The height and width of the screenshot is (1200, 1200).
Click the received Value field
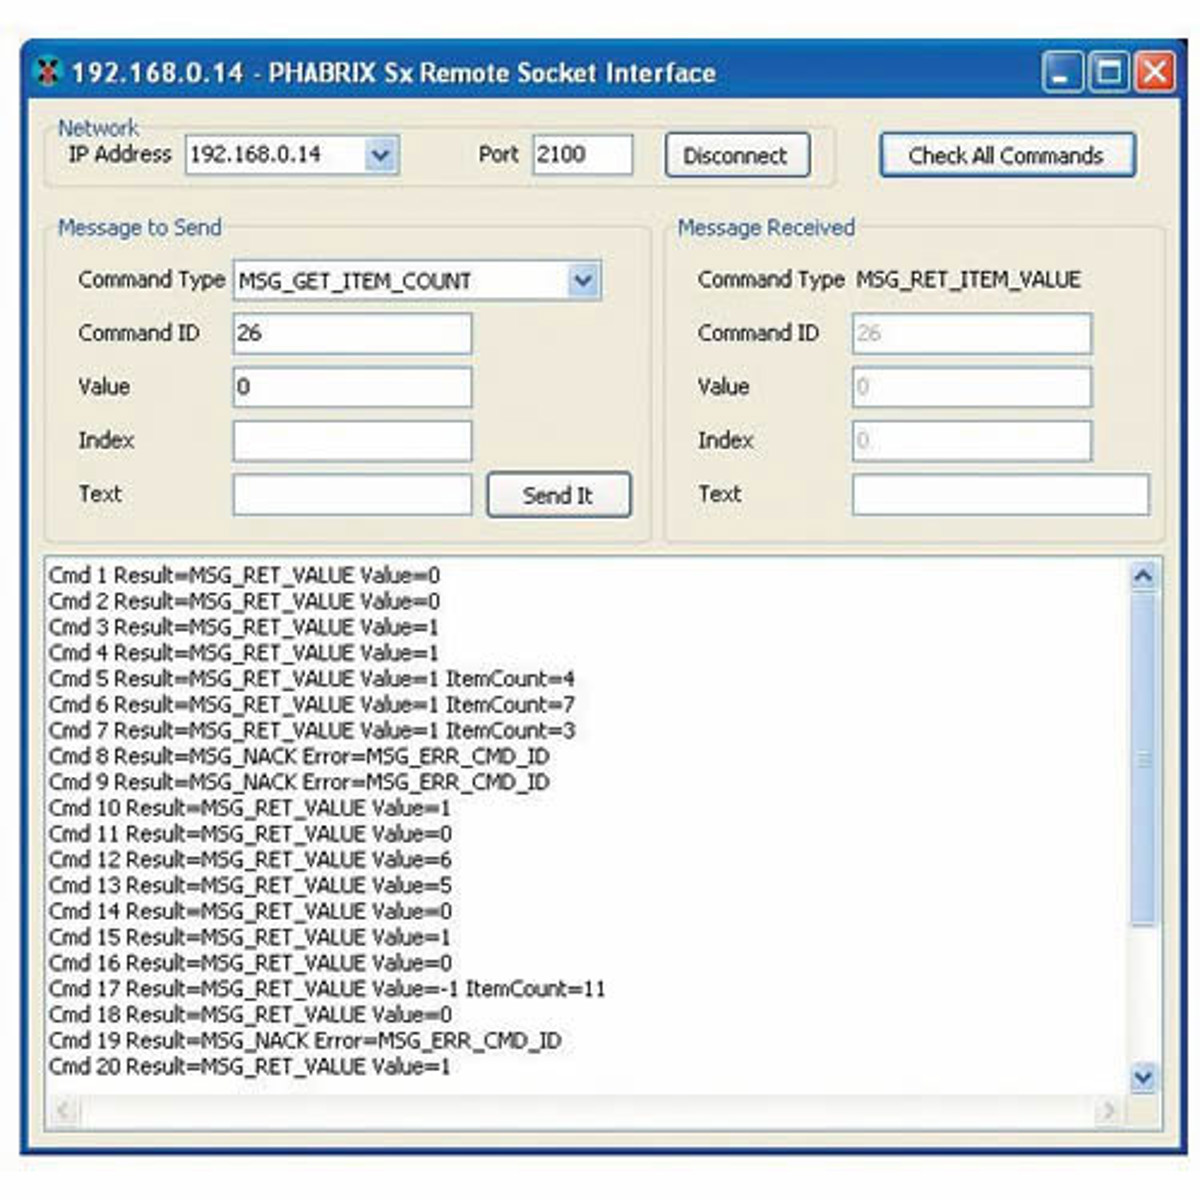tap(972, 387)
